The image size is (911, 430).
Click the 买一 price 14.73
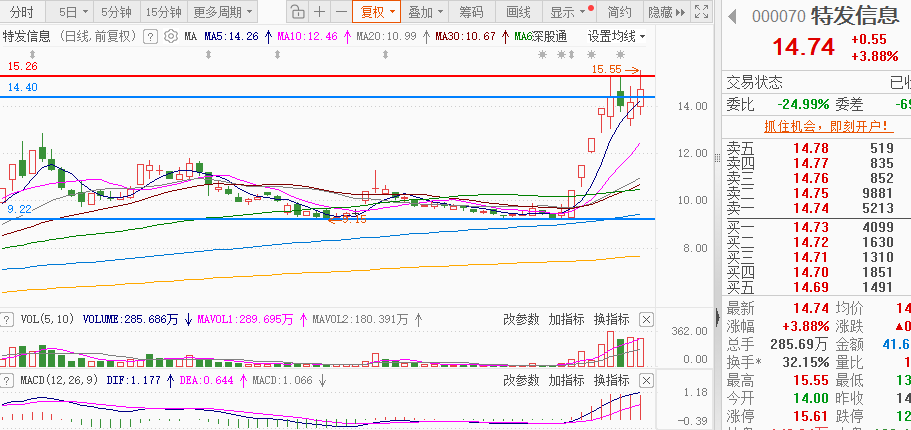pos(811,227)
